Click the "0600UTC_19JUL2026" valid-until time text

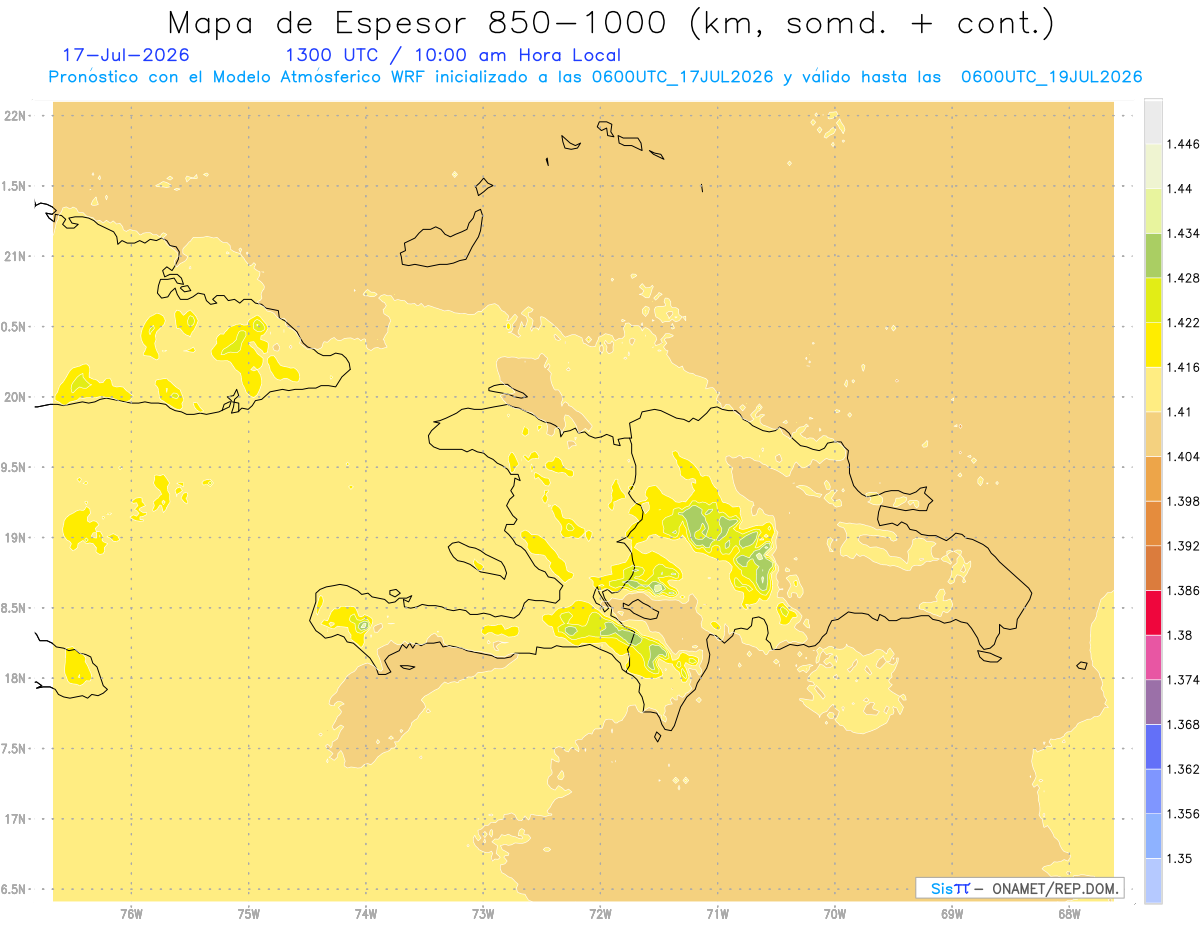point(1051,77)
